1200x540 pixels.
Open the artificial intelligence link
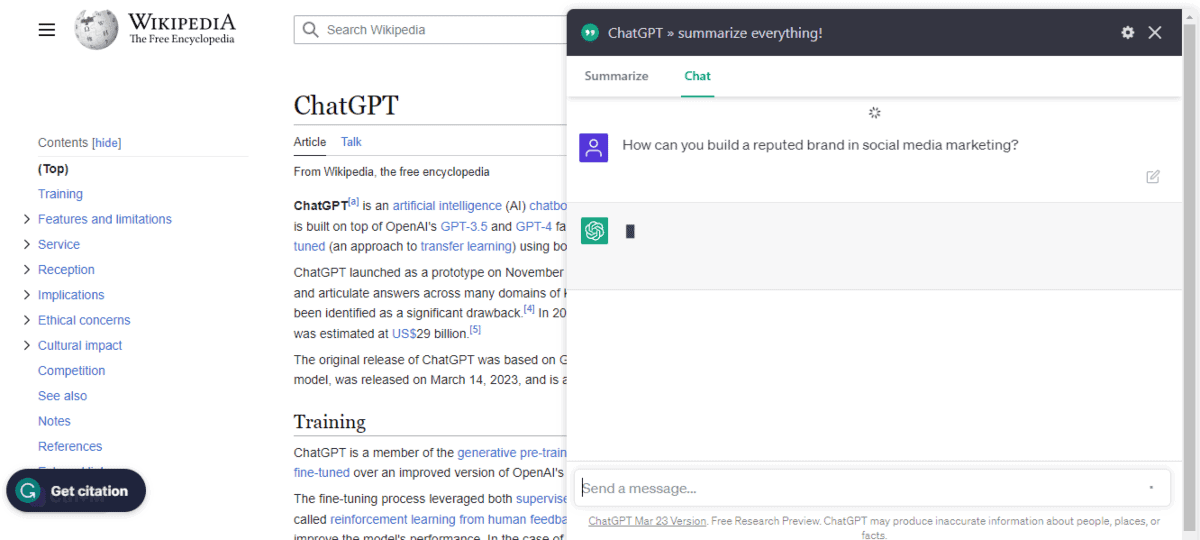(446, 206)
